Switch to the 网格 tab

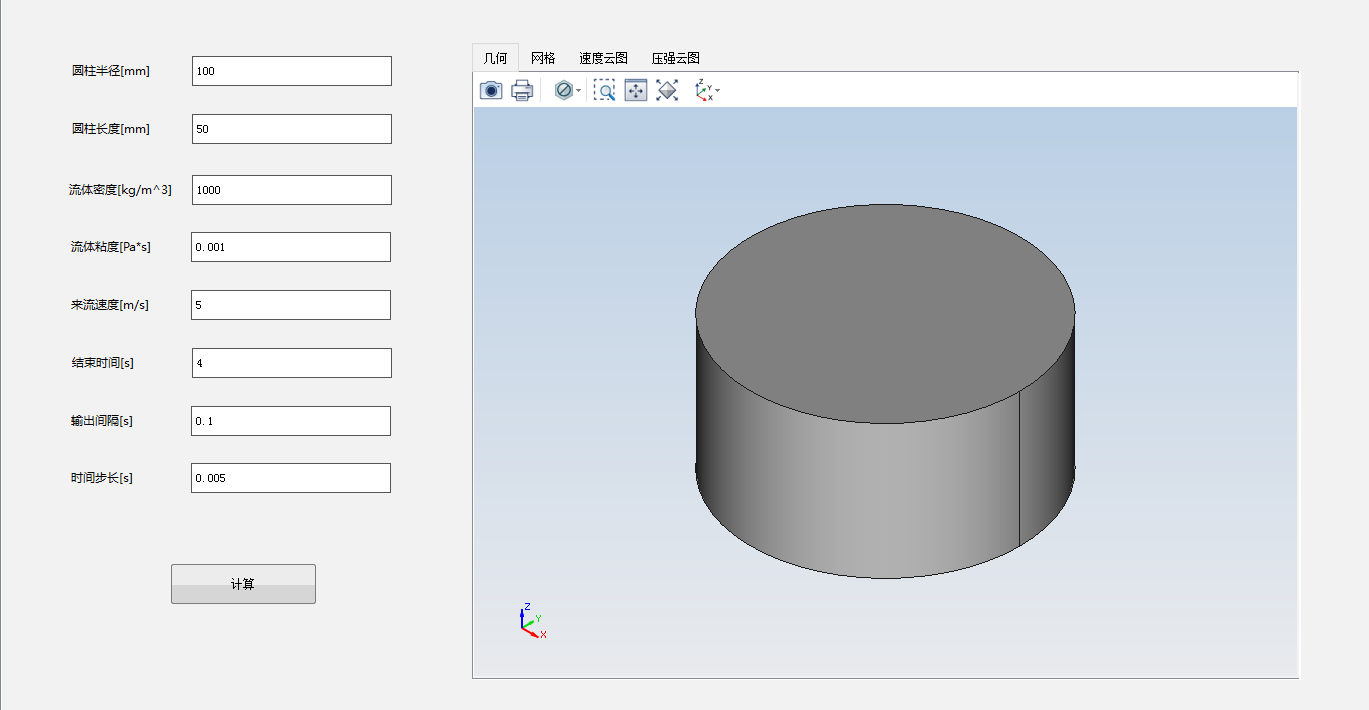pos(543,58)
